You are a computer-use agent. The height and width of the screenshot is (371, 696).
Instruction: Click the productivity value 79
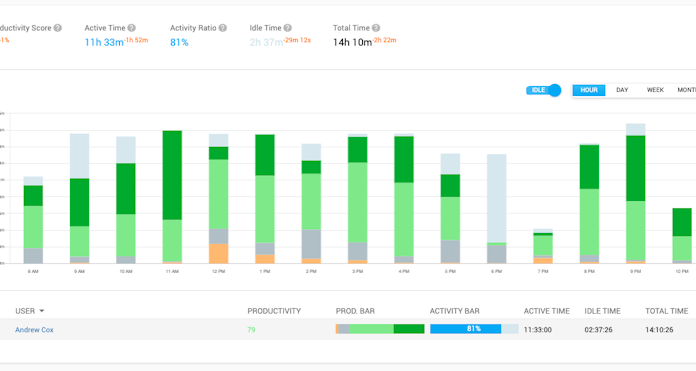(x=251, y=330)
